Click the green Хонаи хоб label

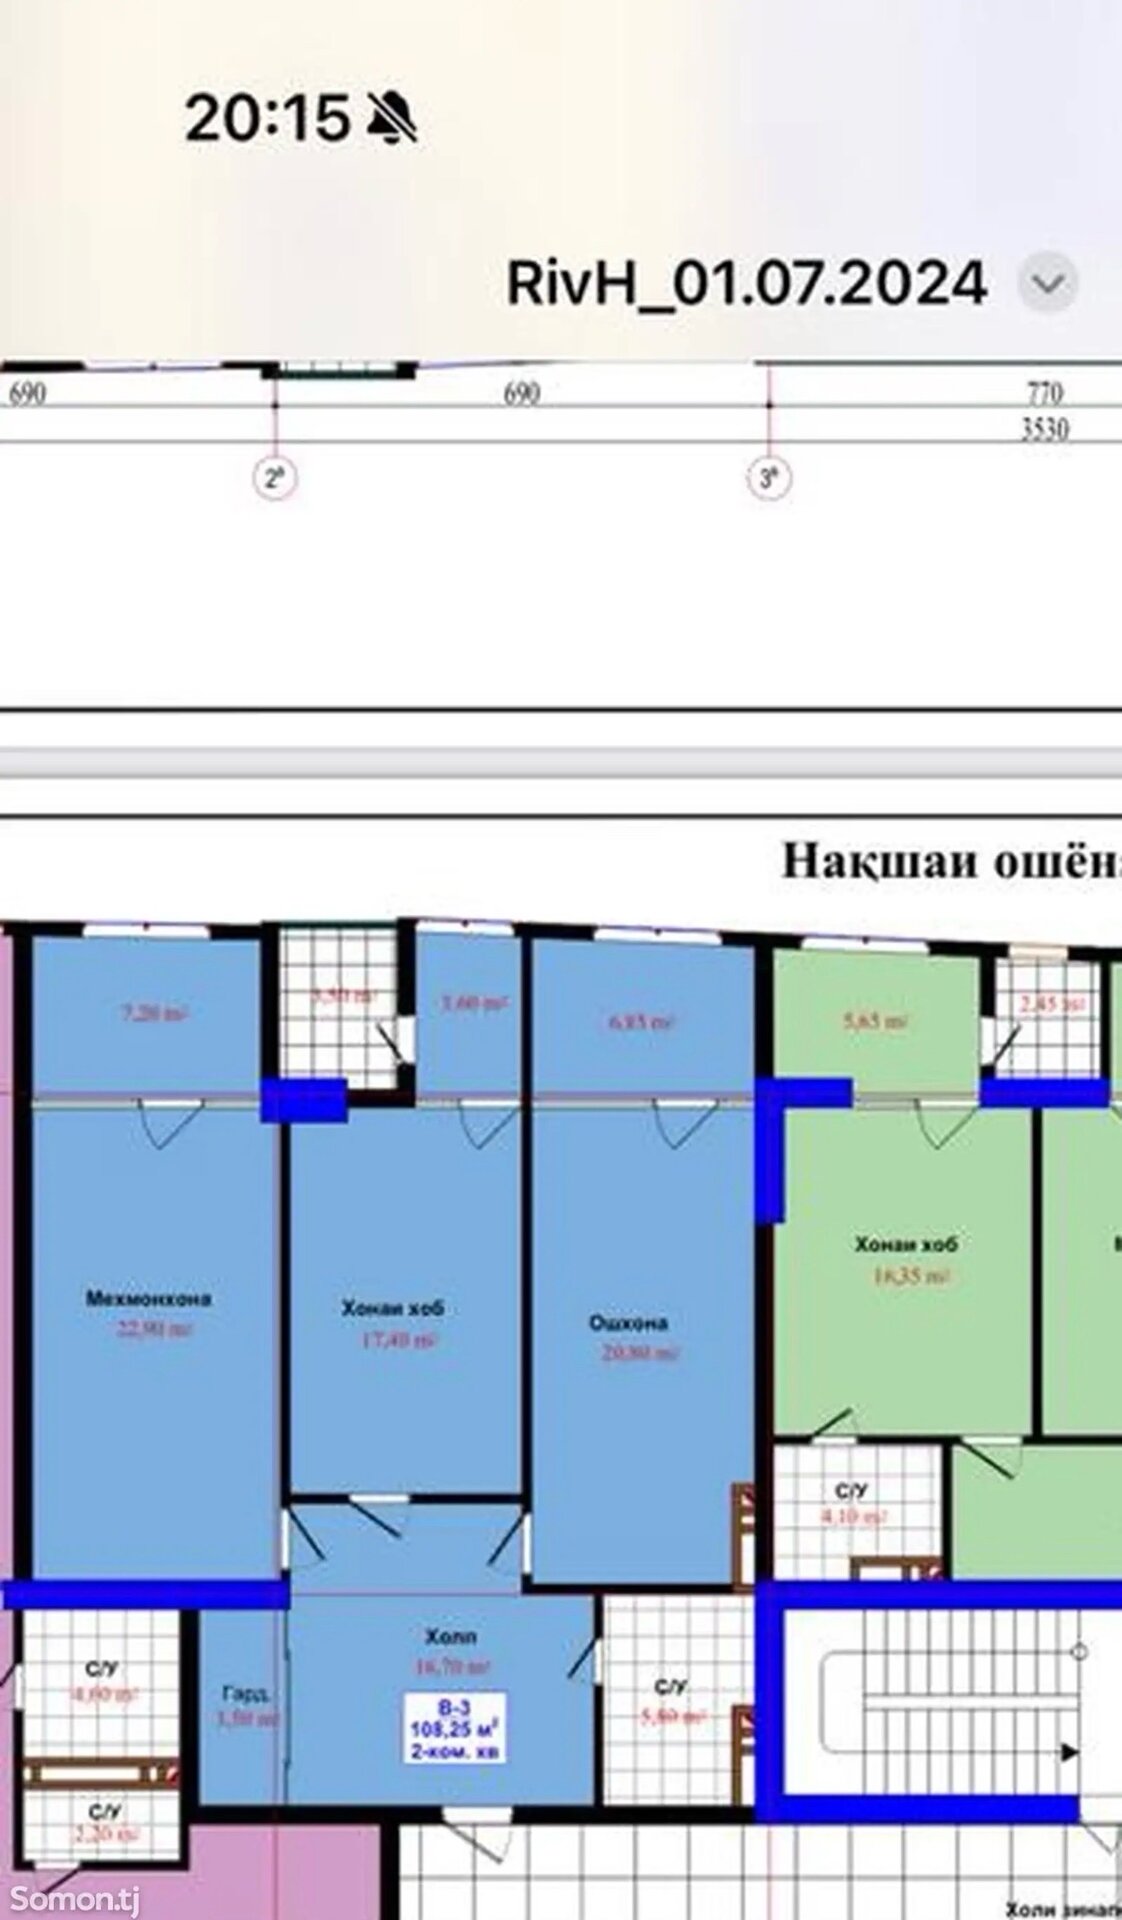pos(906,1245)
